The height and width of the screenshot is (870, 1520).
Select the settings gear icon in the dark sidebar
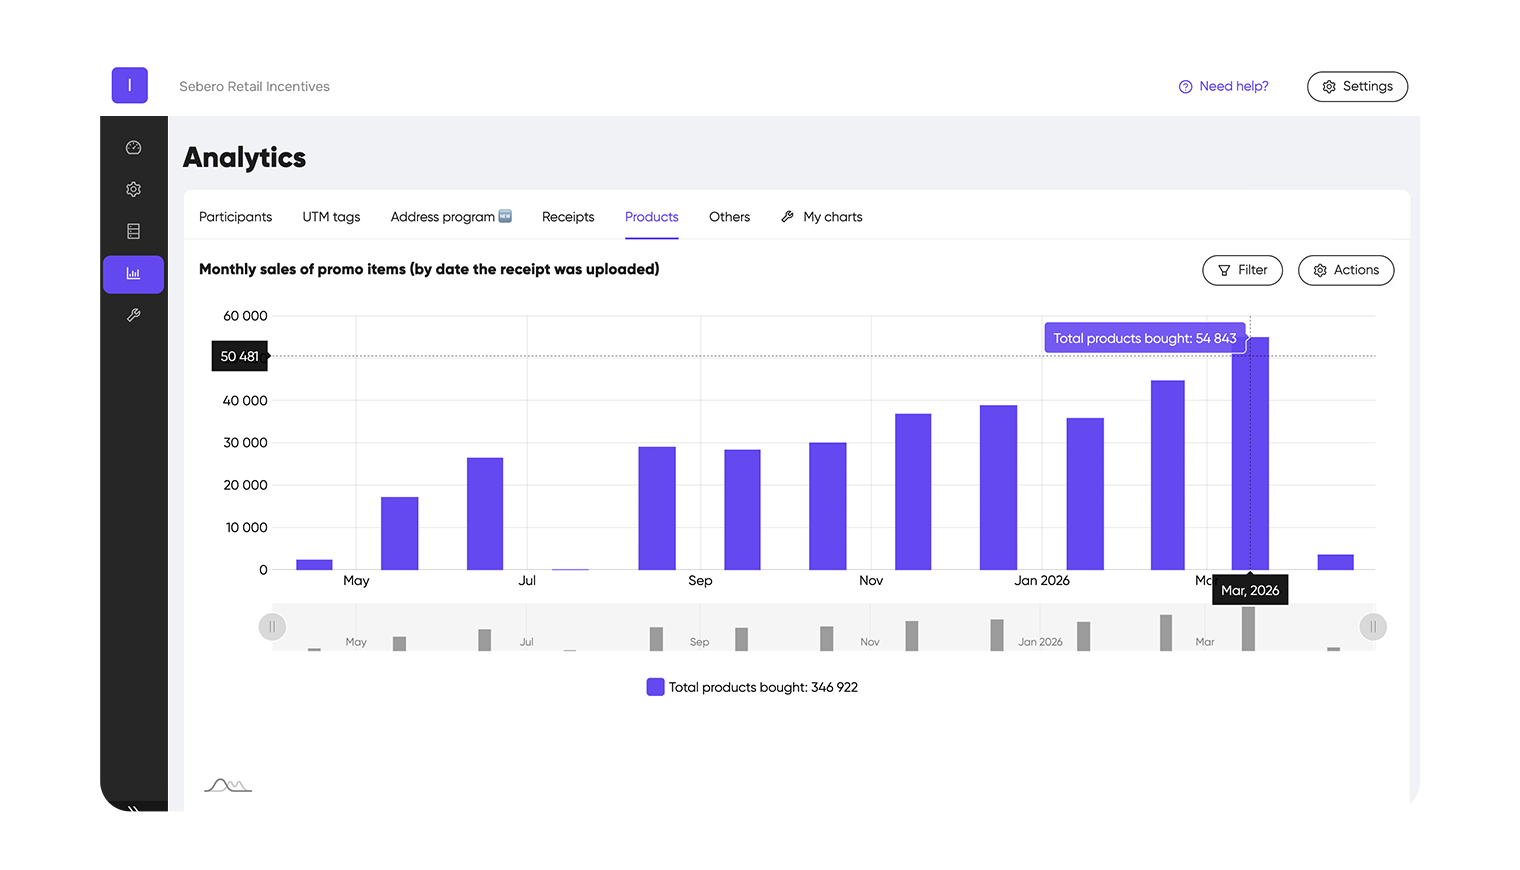(x=133, y=189)
